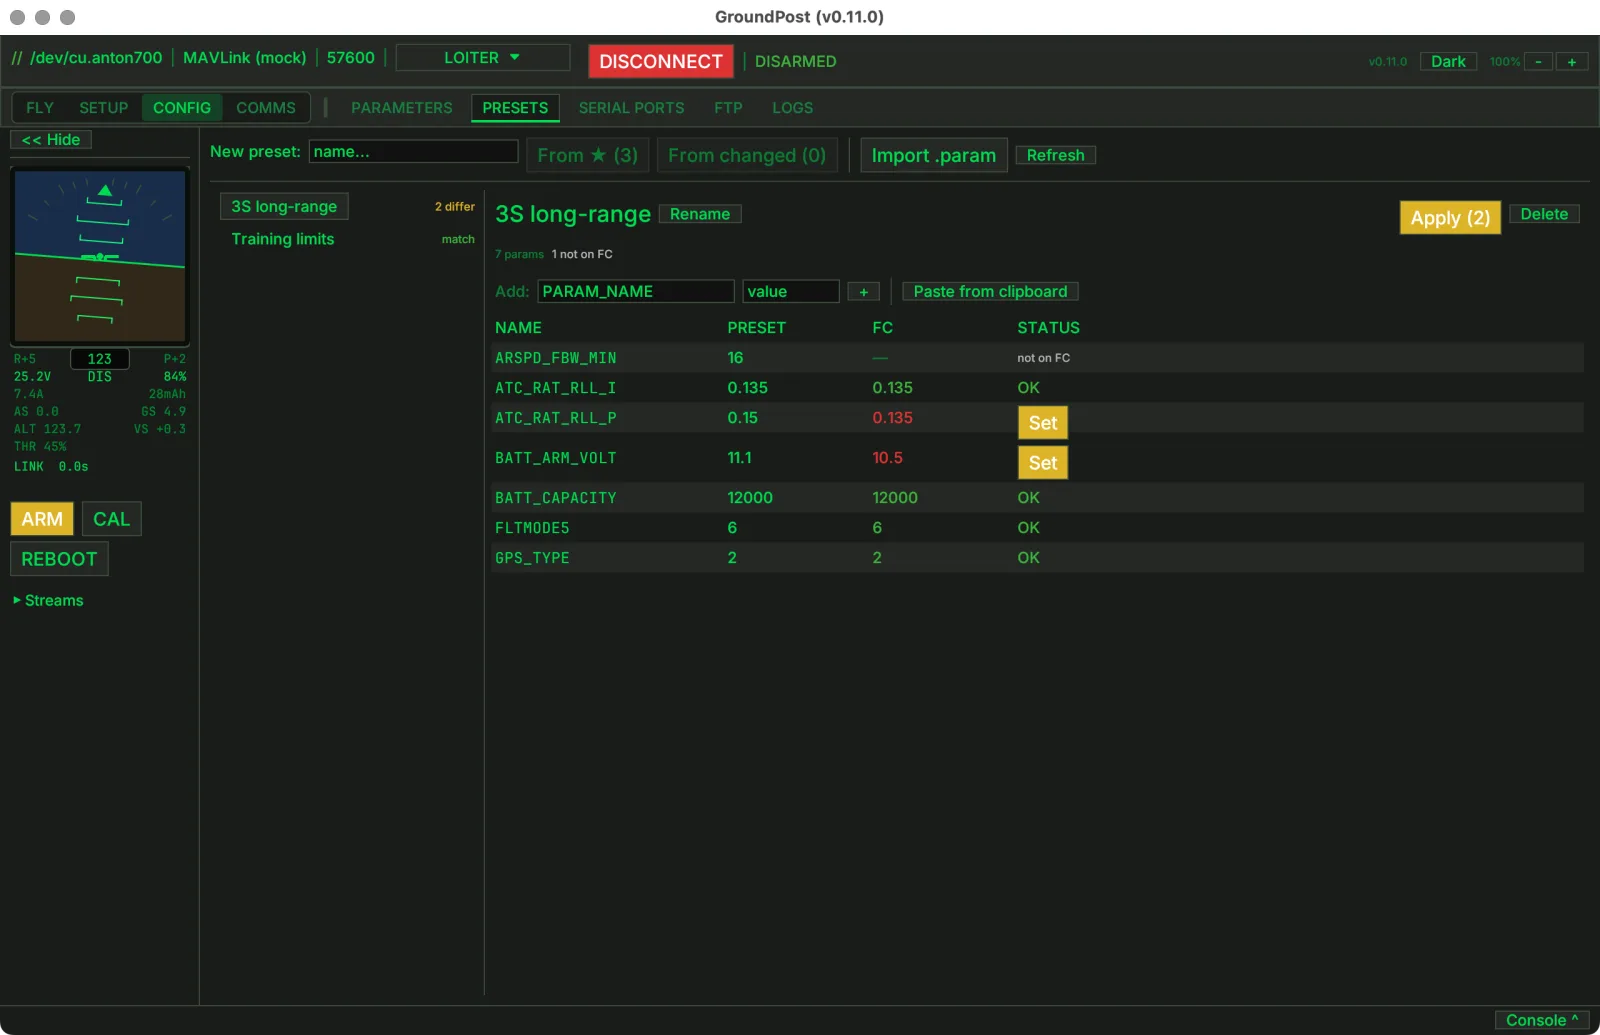Click the Apply (2) button

pyautogui.click(x=1450, y=217)
